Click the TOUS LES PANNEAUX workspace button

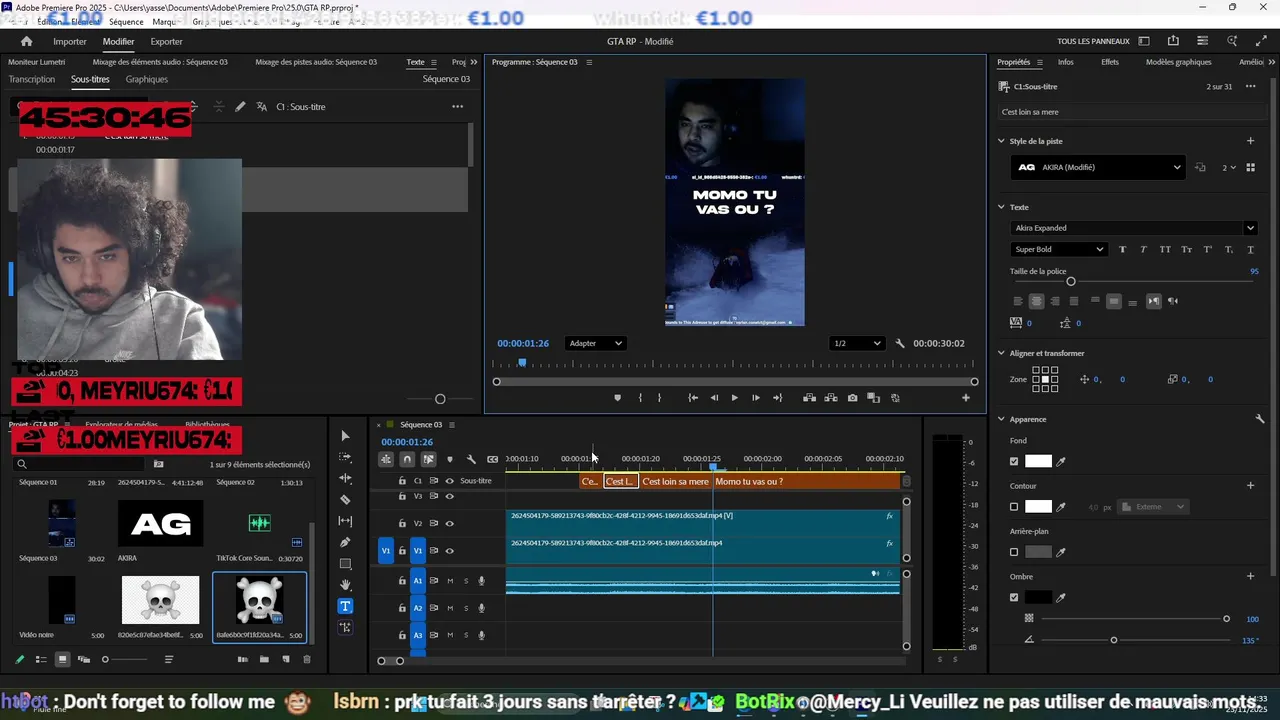tap(1093, 41)
